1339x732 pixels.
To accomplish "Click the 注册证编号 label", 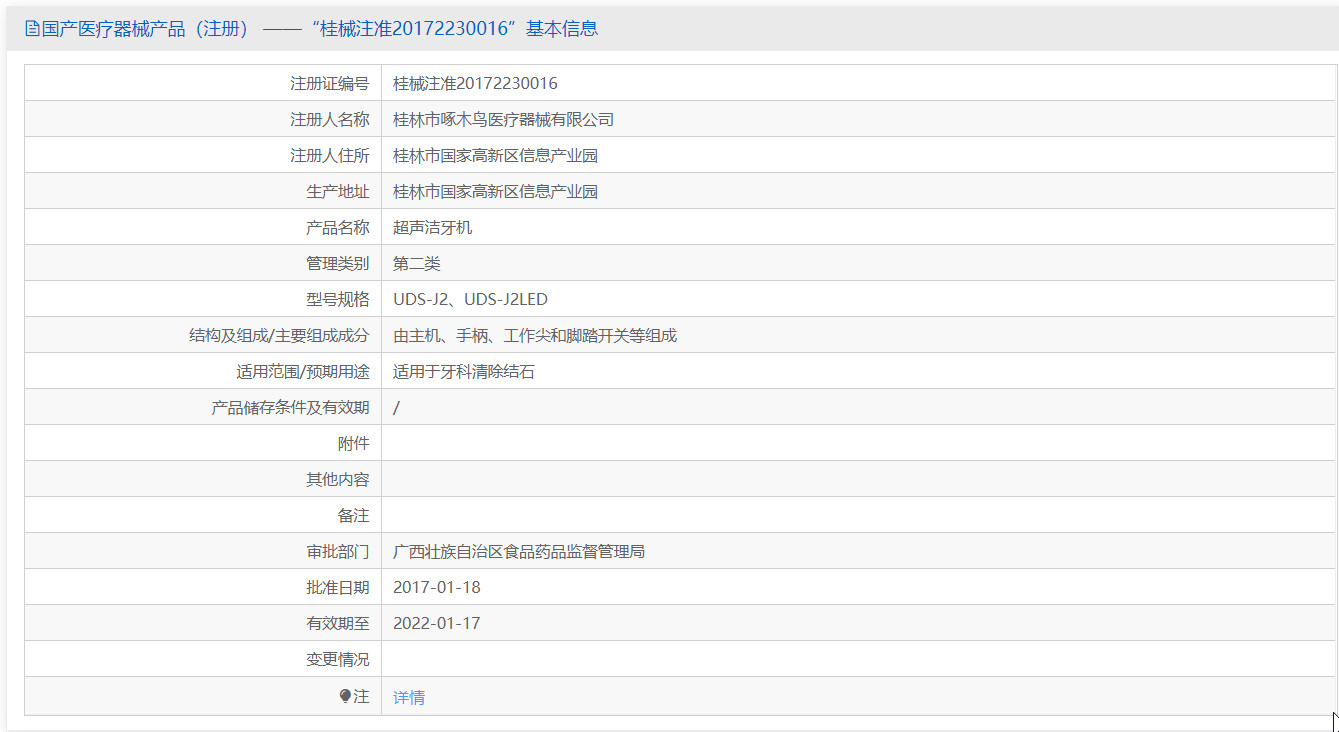I will click(329, 83).
